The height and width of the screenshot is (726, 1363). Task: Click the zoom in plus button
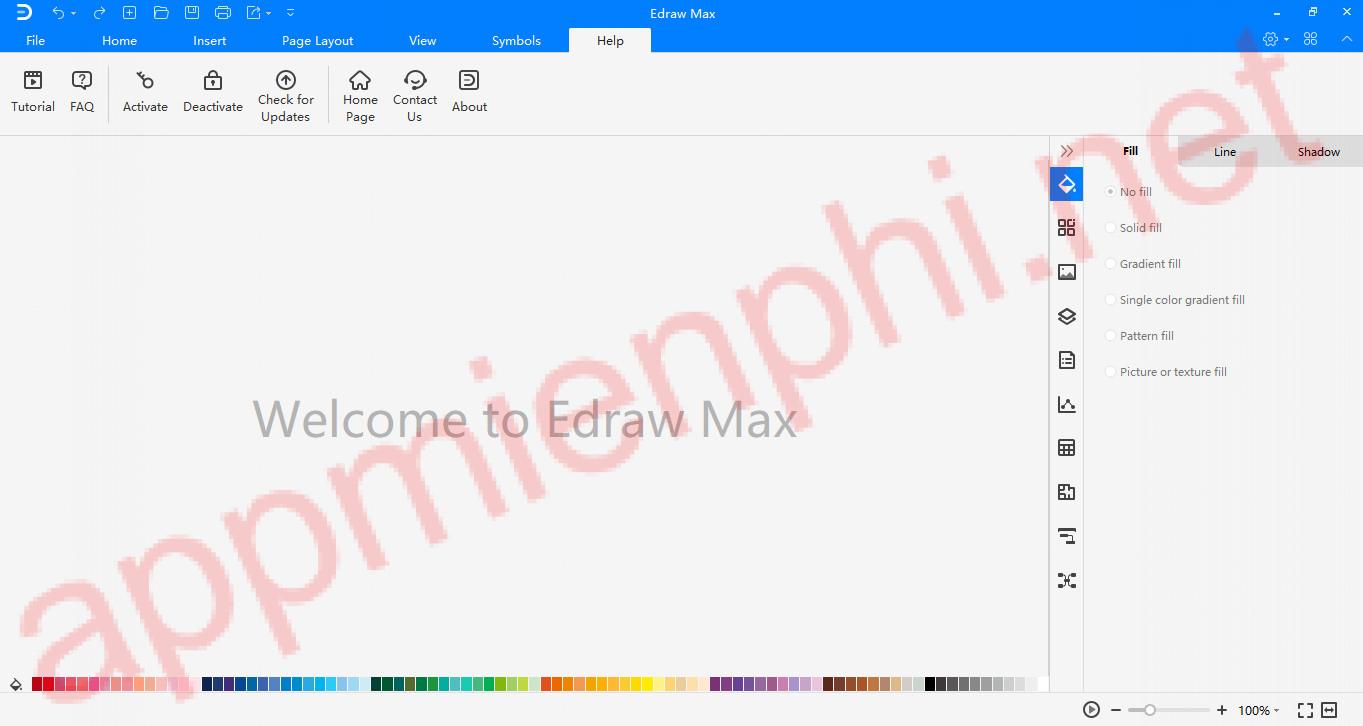point(1222,710)
